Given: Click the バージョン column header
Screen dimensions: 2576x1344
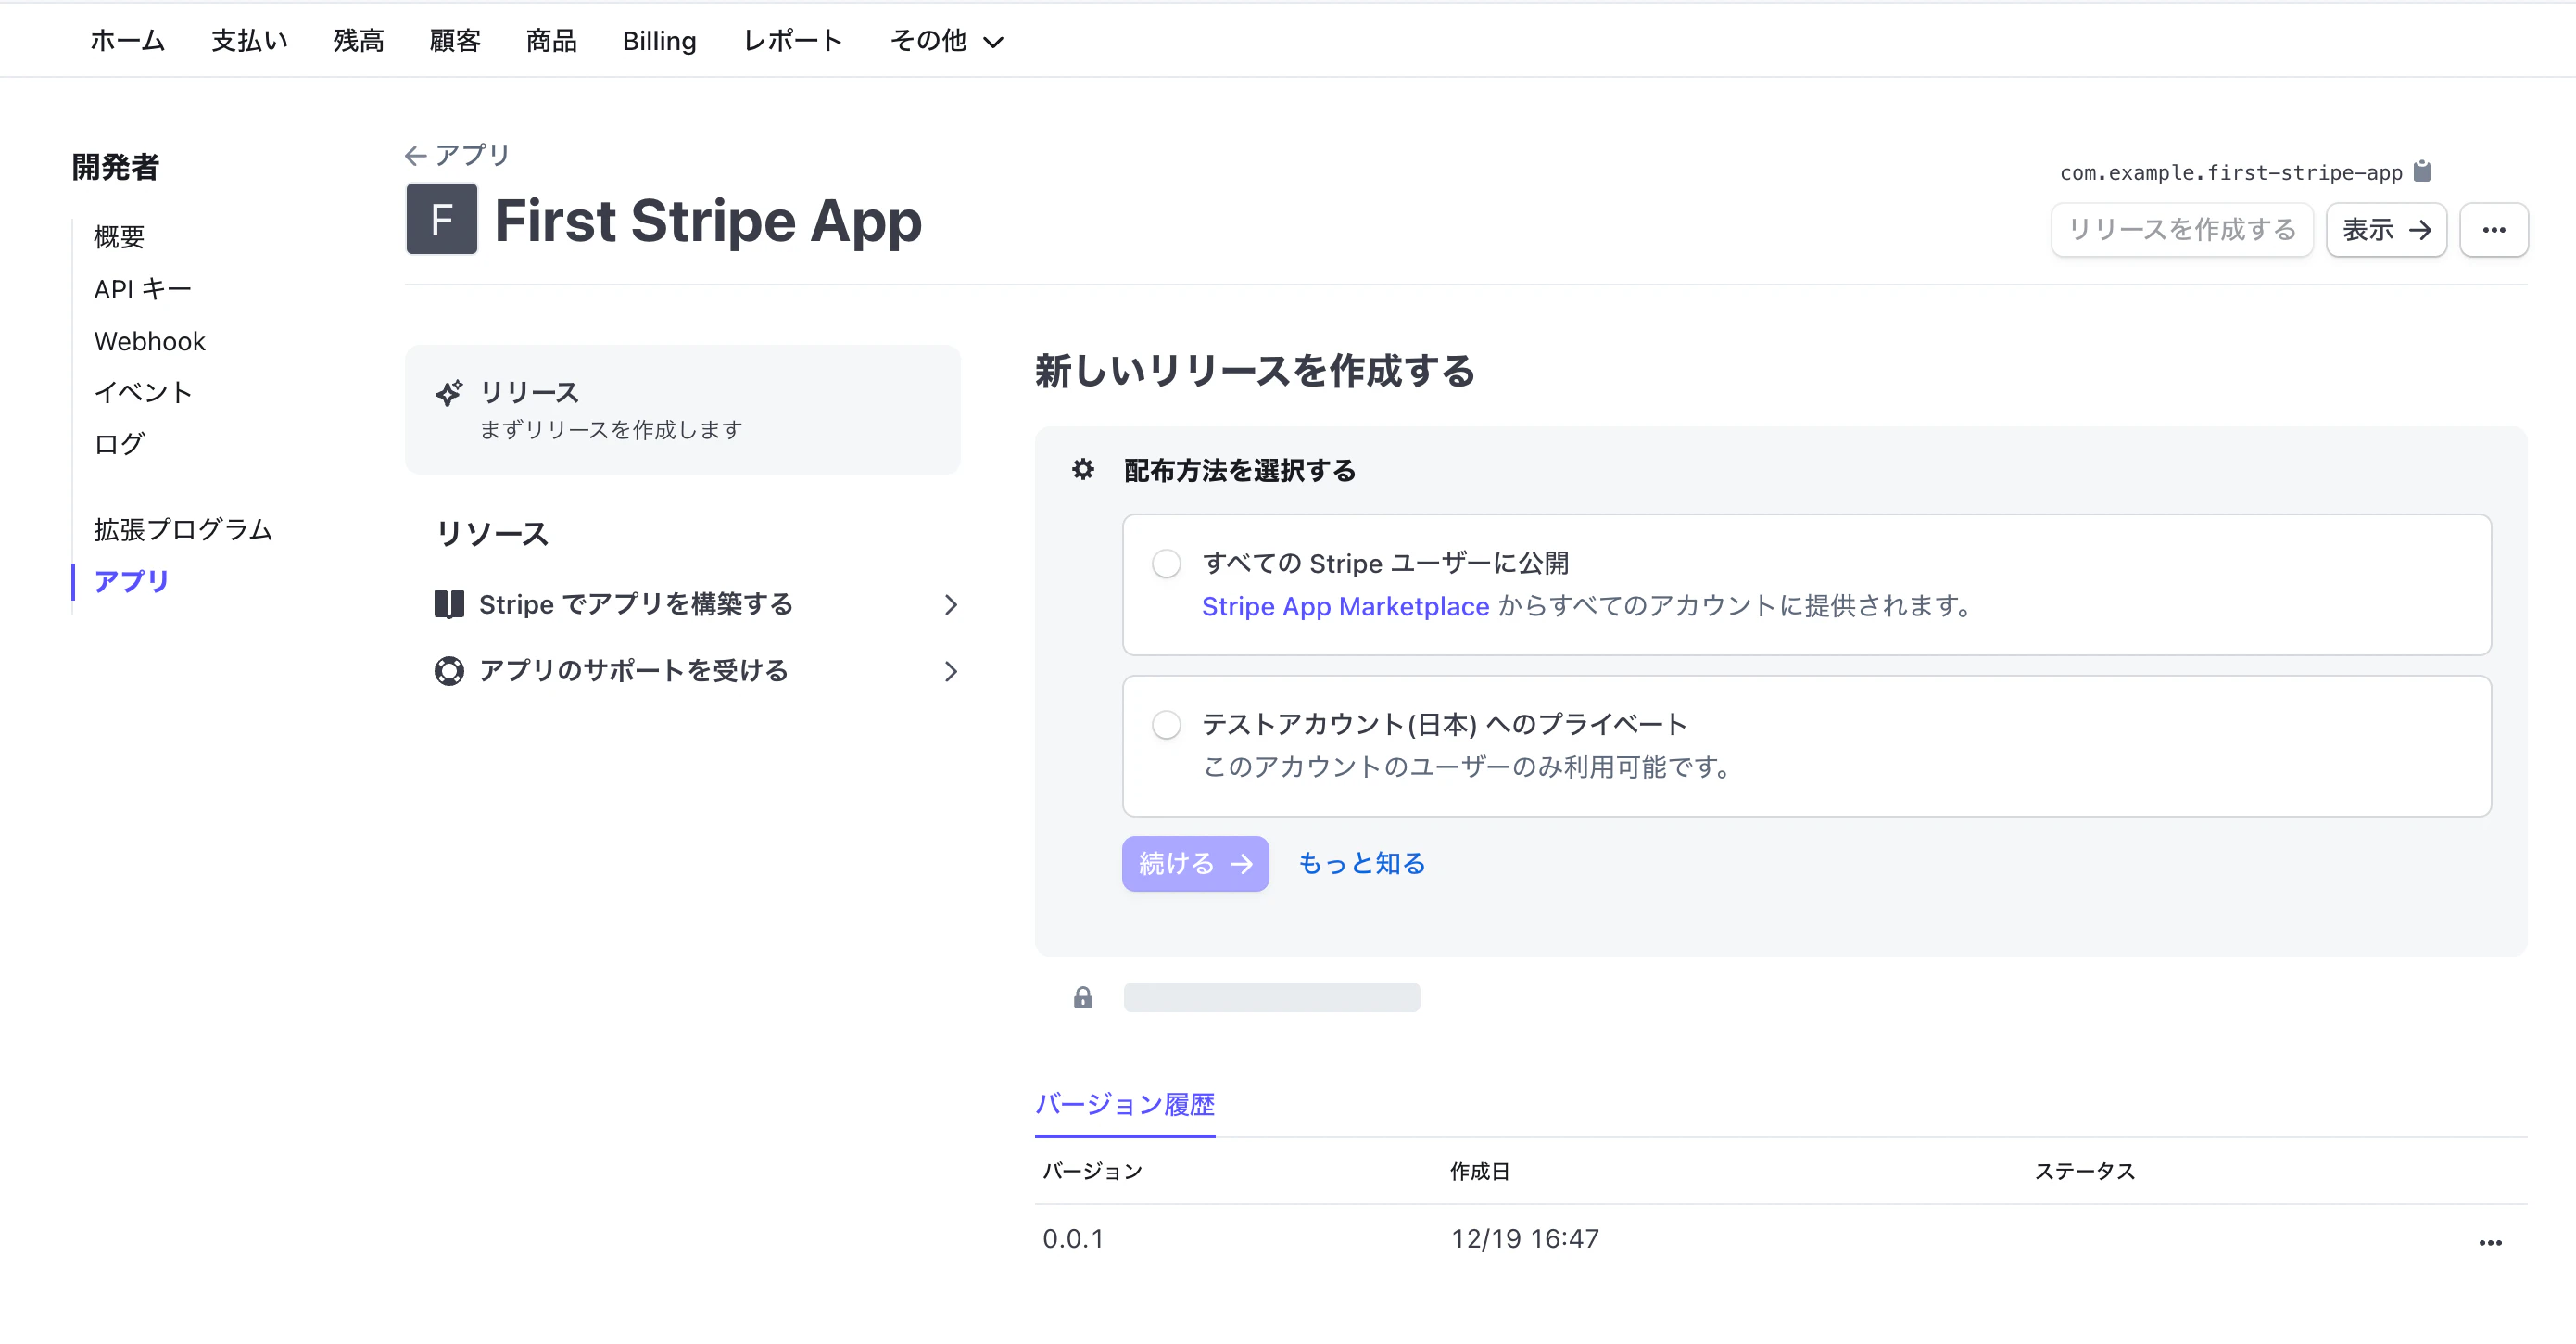Looking at the screenshot, I should [1092, 1172].
